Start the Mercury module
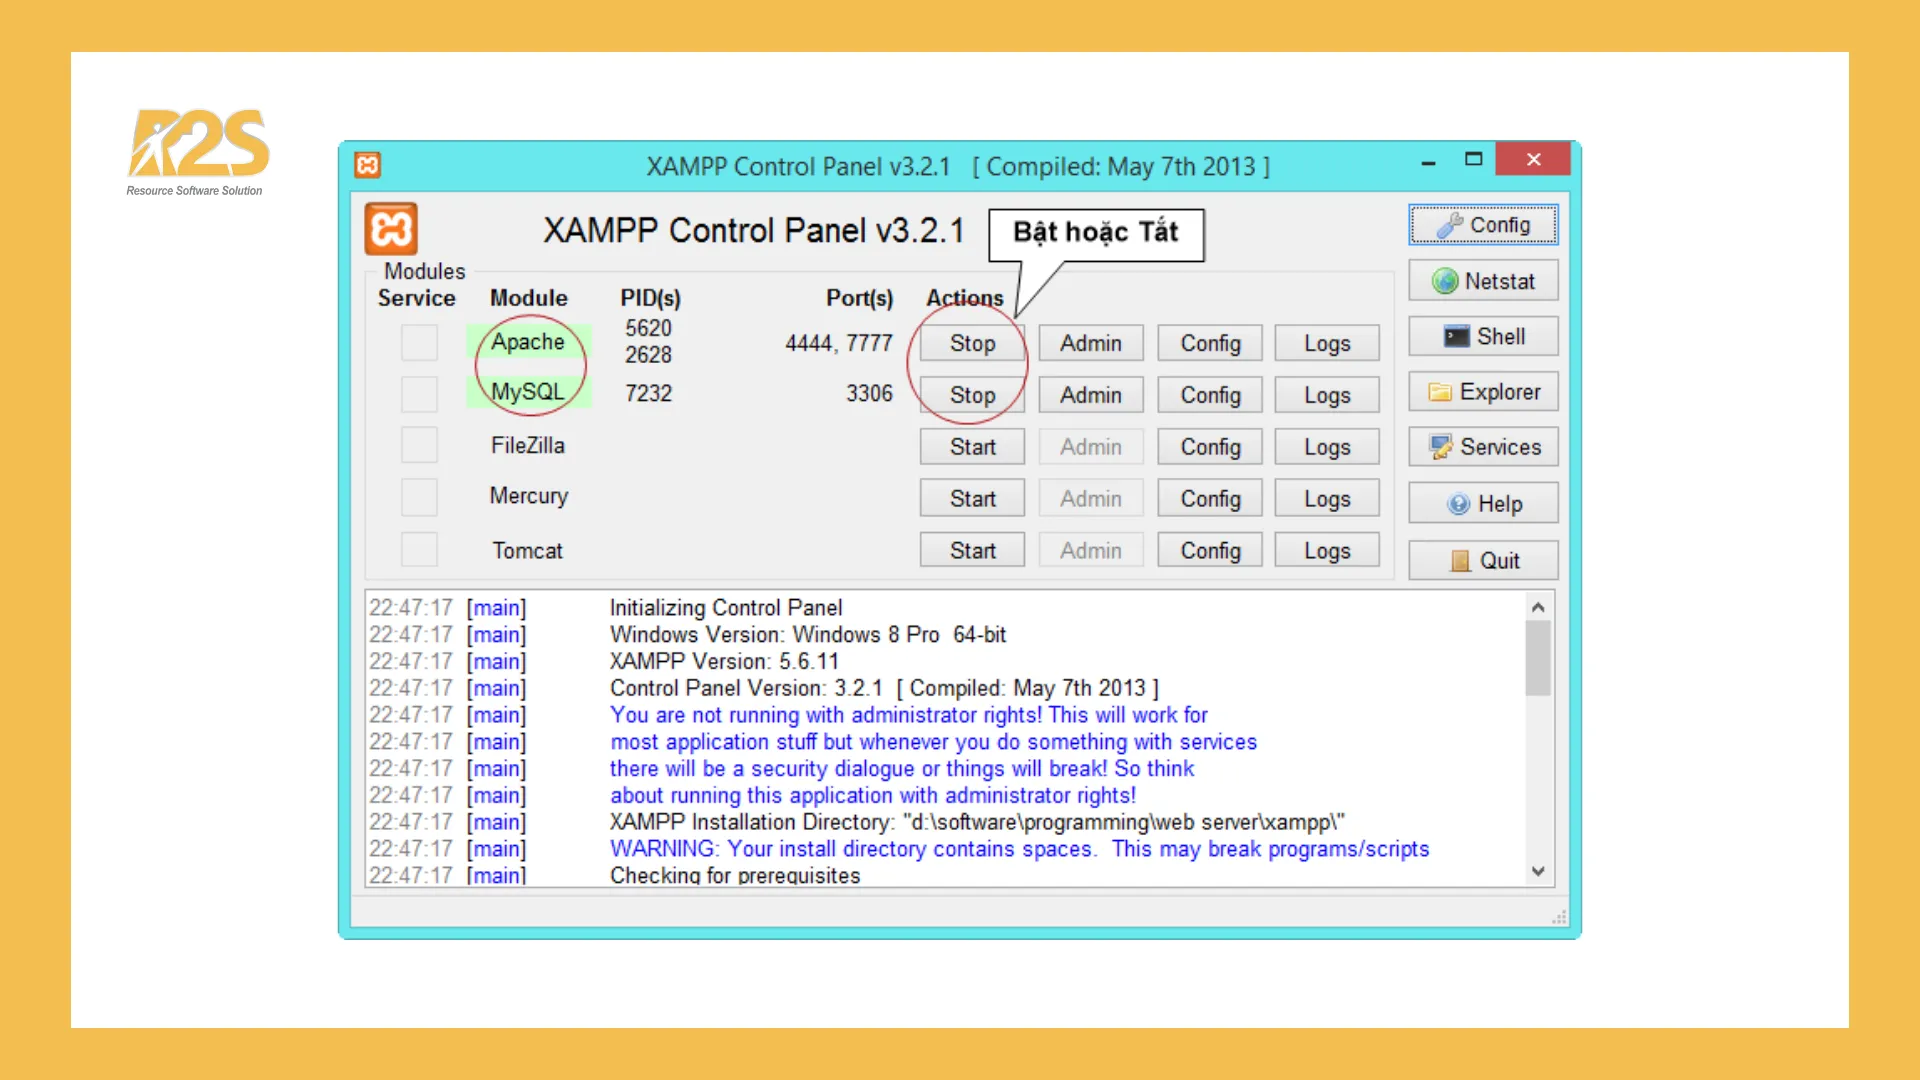Screen dimensions: 1920x1080 pos(971,497)
